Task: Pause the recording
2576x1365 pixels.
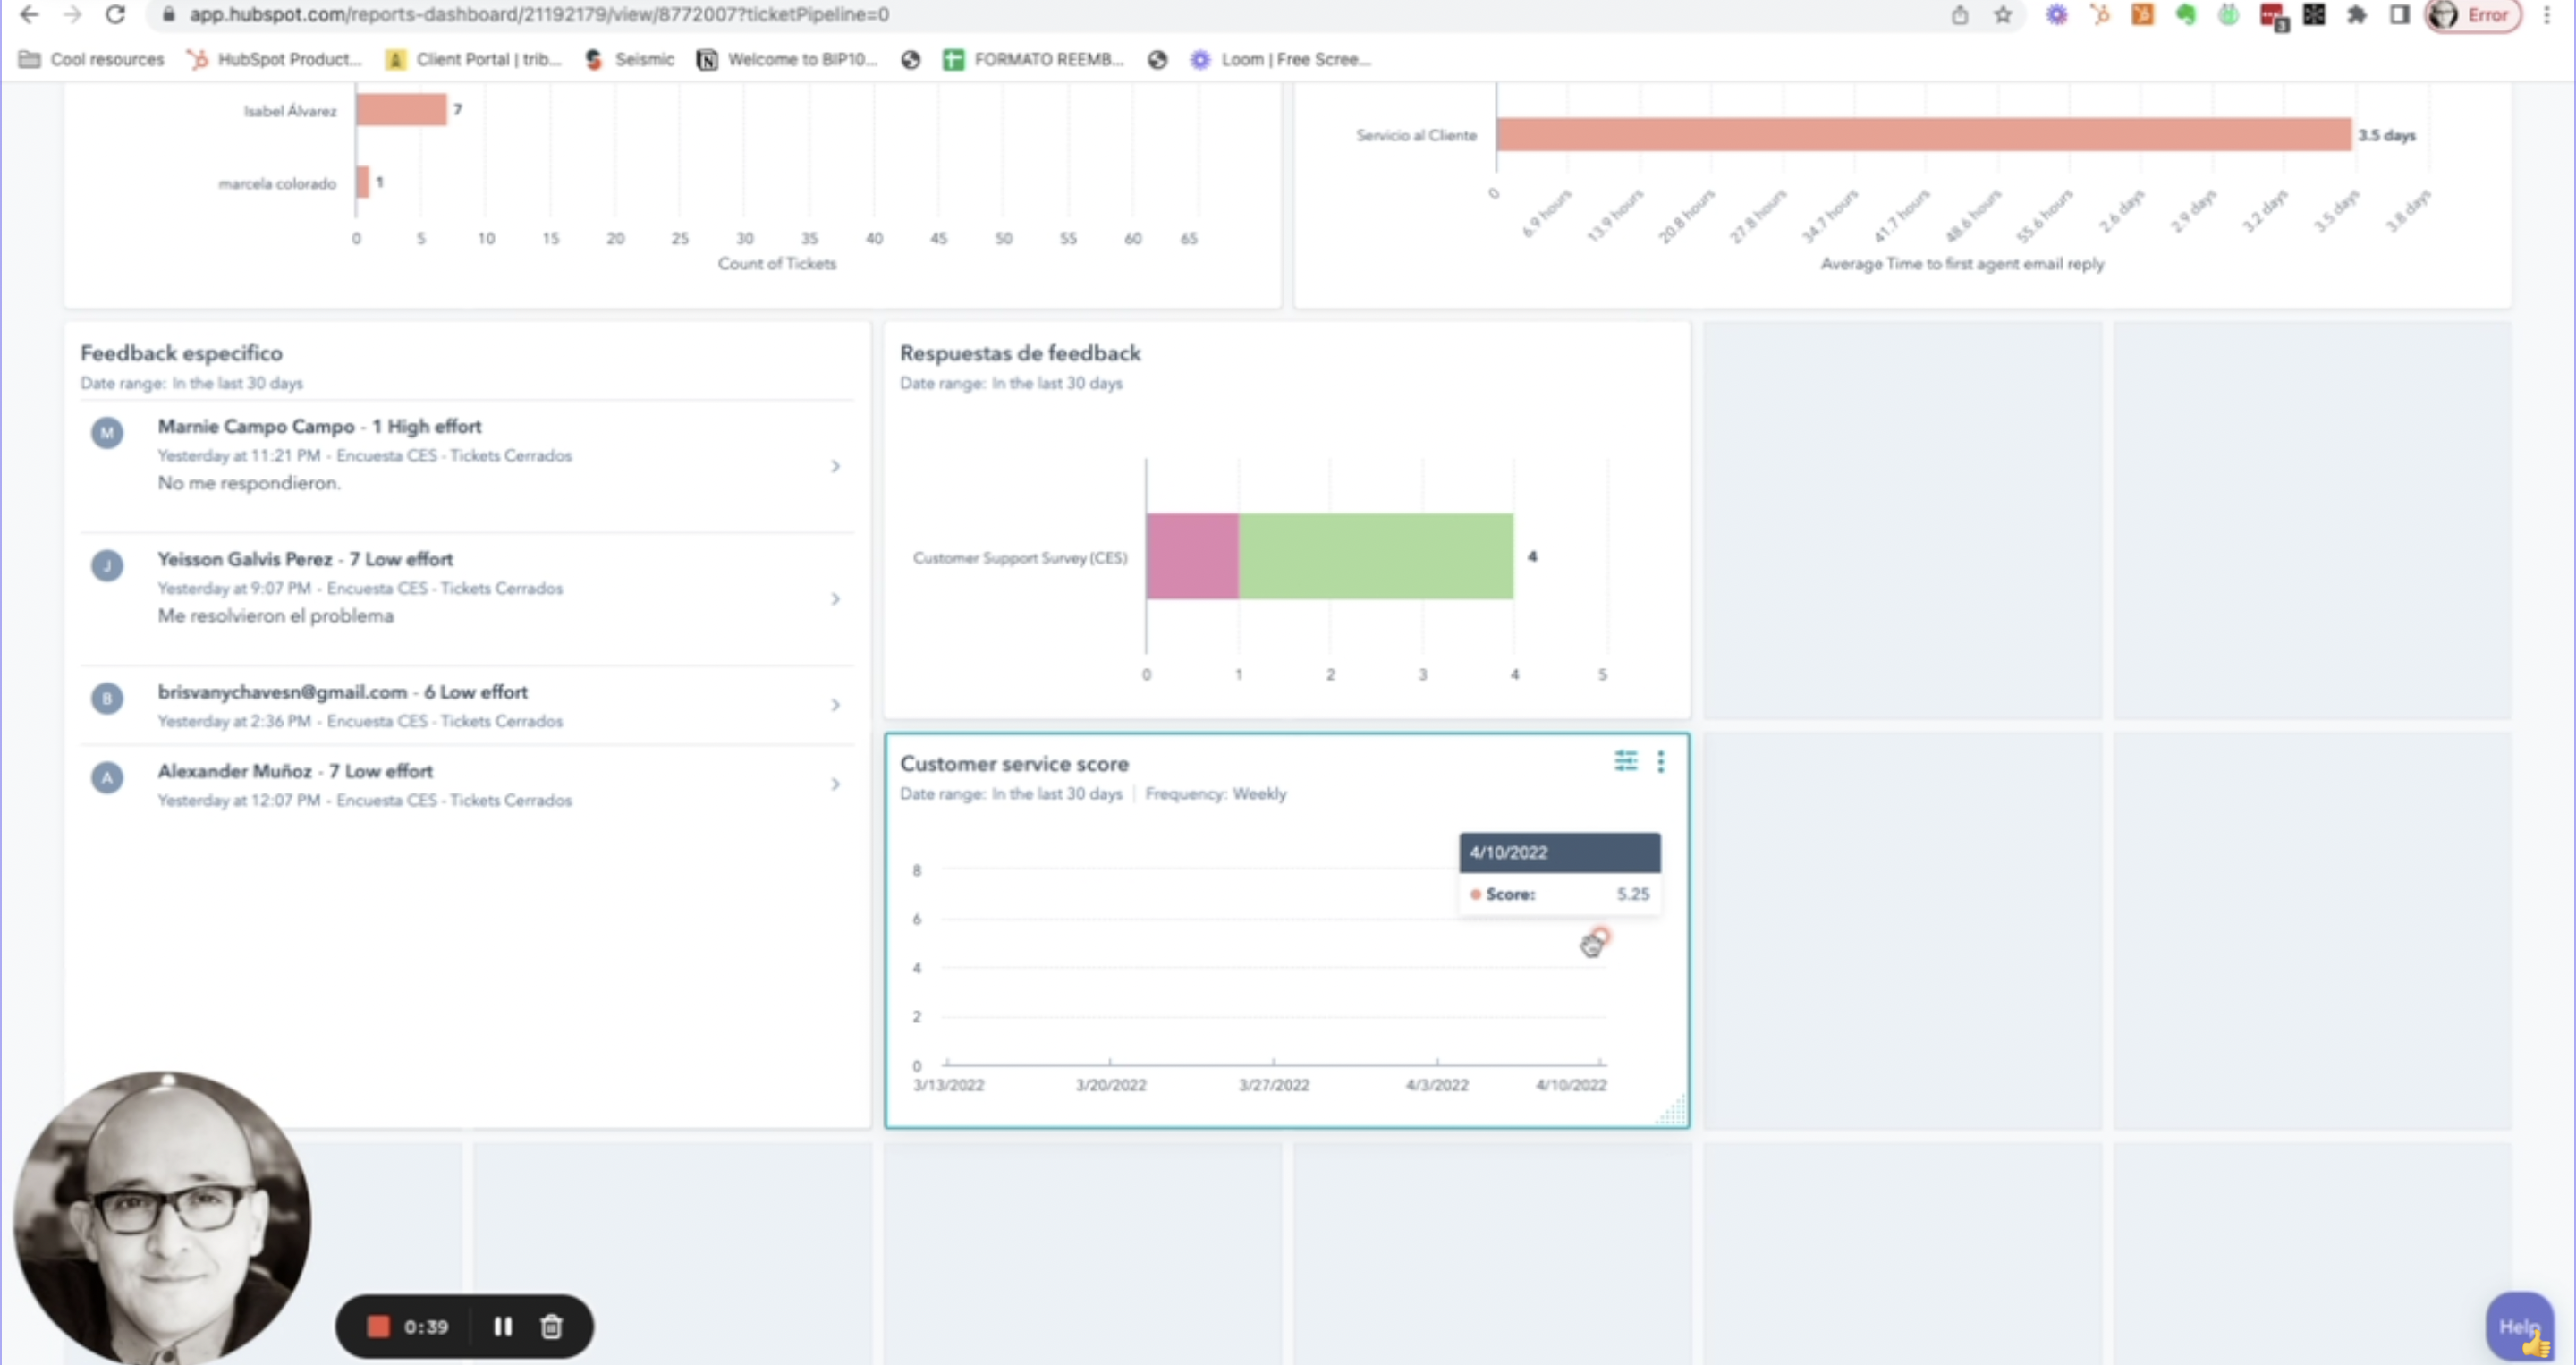Action: click(503, 1327)
